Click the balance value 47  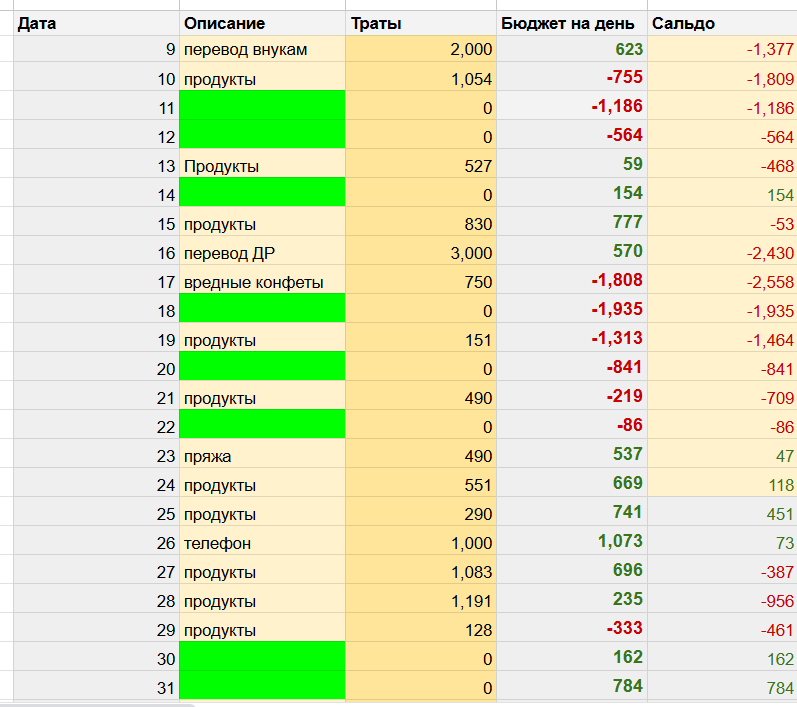point(722,455)
